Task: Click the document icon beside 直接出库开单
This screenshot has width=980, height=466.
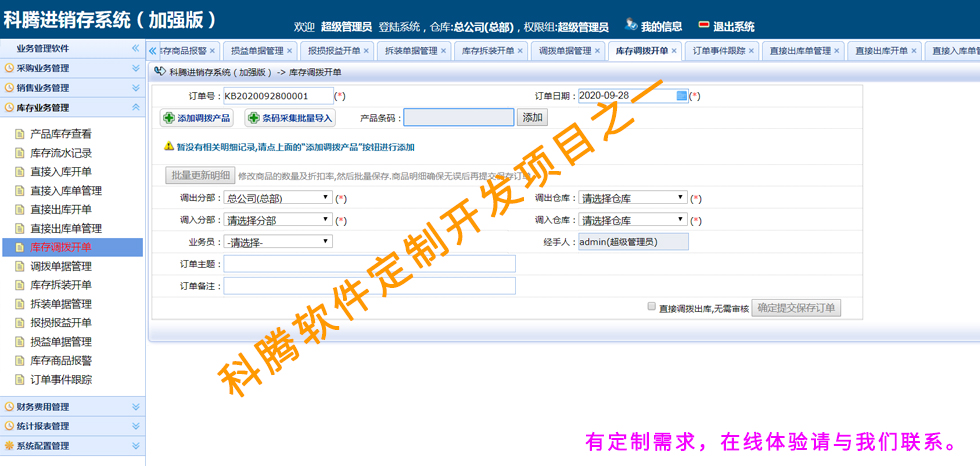Action: [x=19, y=209]
